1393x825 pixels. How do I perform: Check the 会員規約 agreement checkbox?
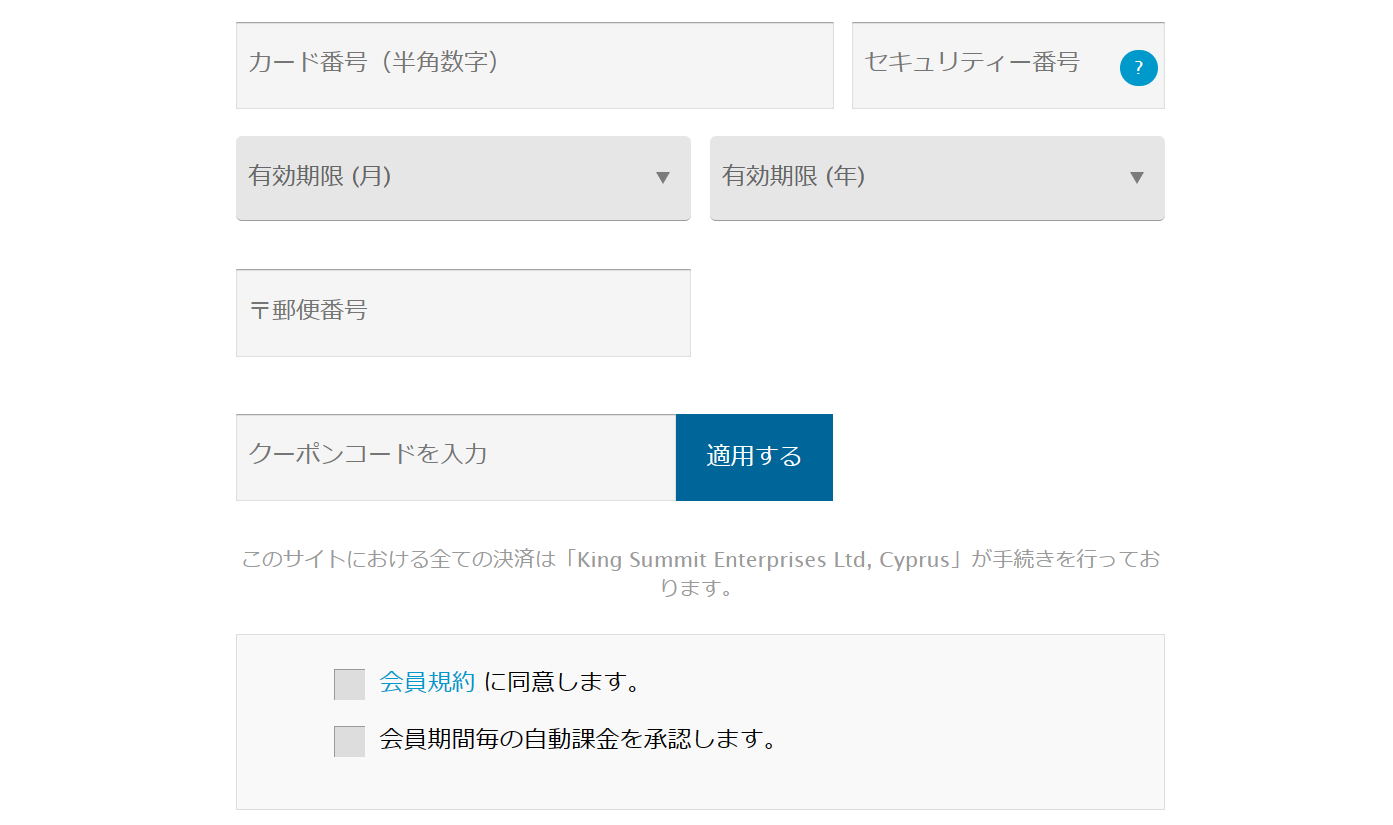click(x=349, y=684)
